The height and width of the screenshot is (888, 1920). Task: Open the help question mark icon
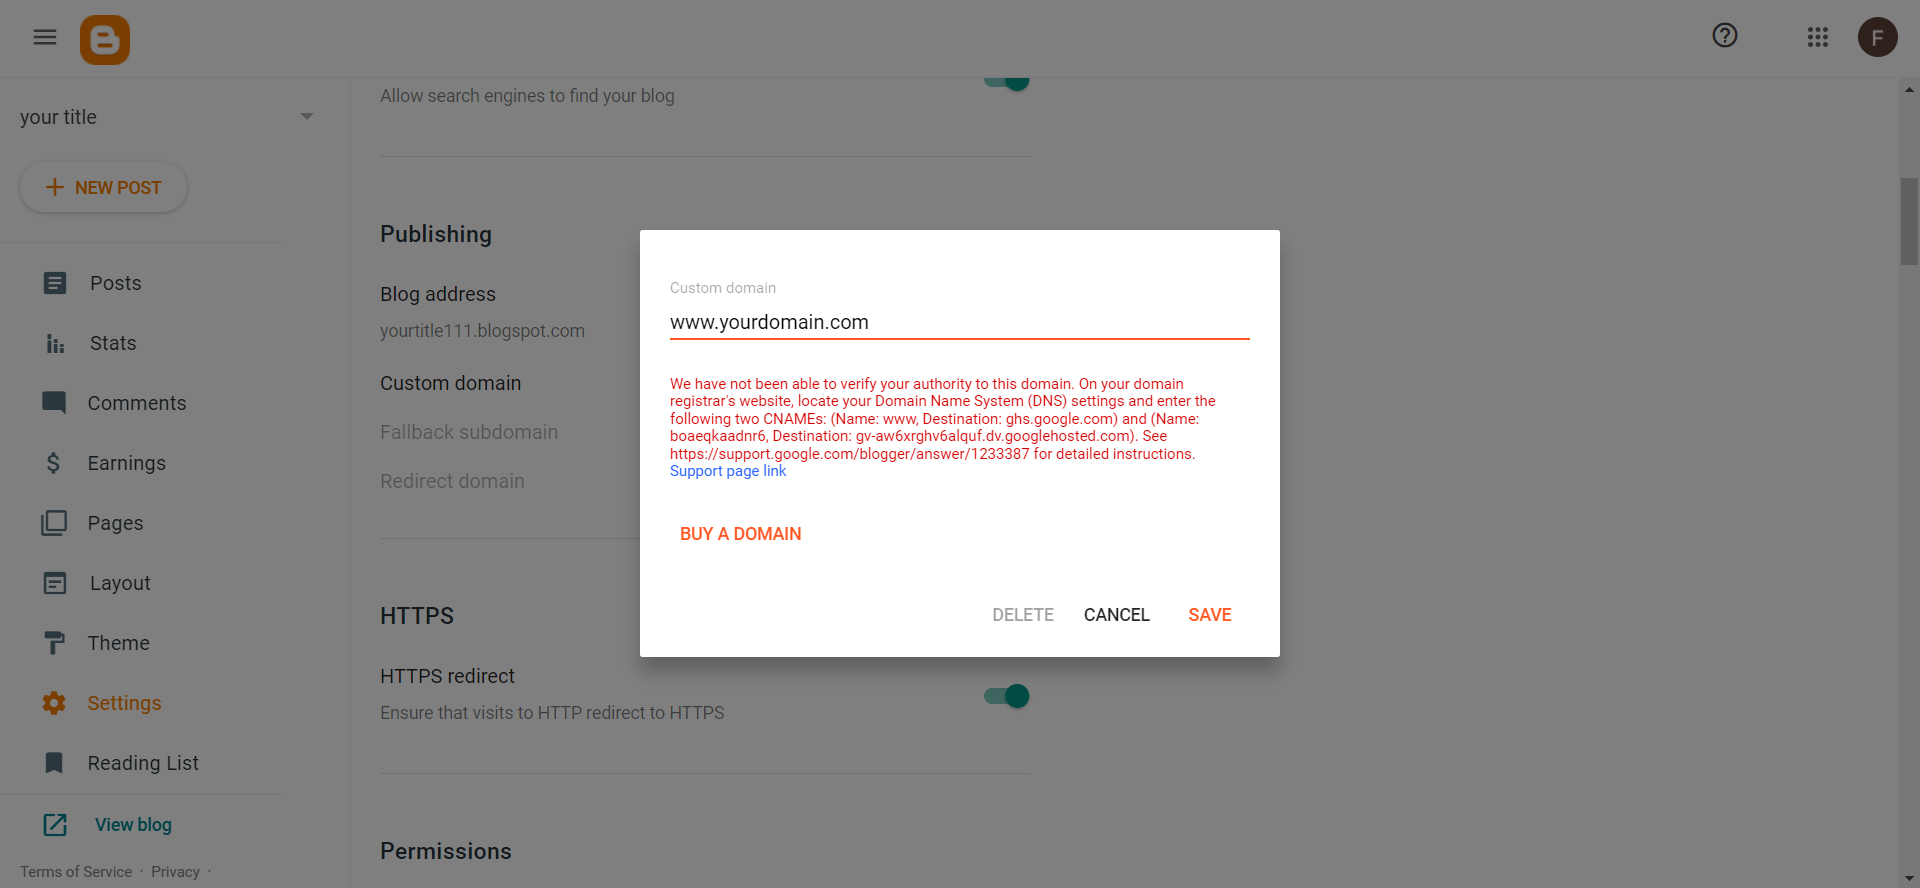point(1724,36)
